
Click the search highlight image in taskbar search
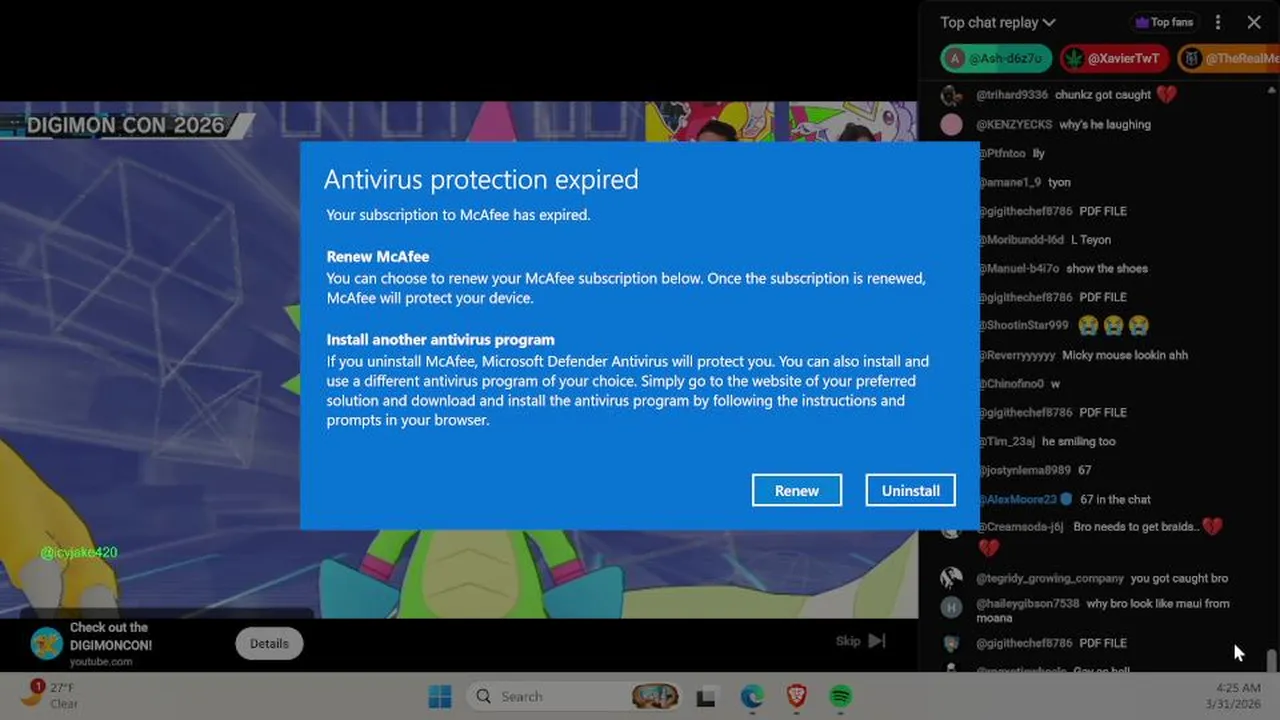[x=655, y=696]
